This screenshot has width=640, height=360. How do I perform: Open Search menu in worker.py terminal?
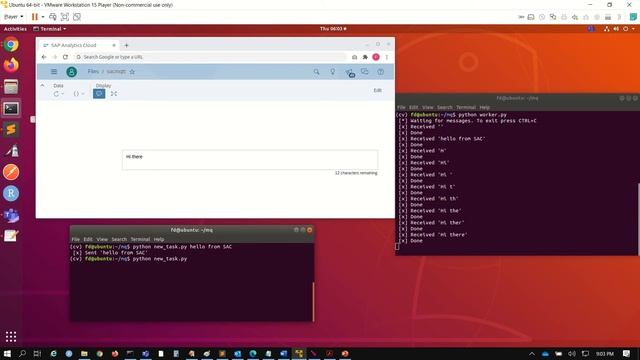pyautogui.click(x=444, y=107)
